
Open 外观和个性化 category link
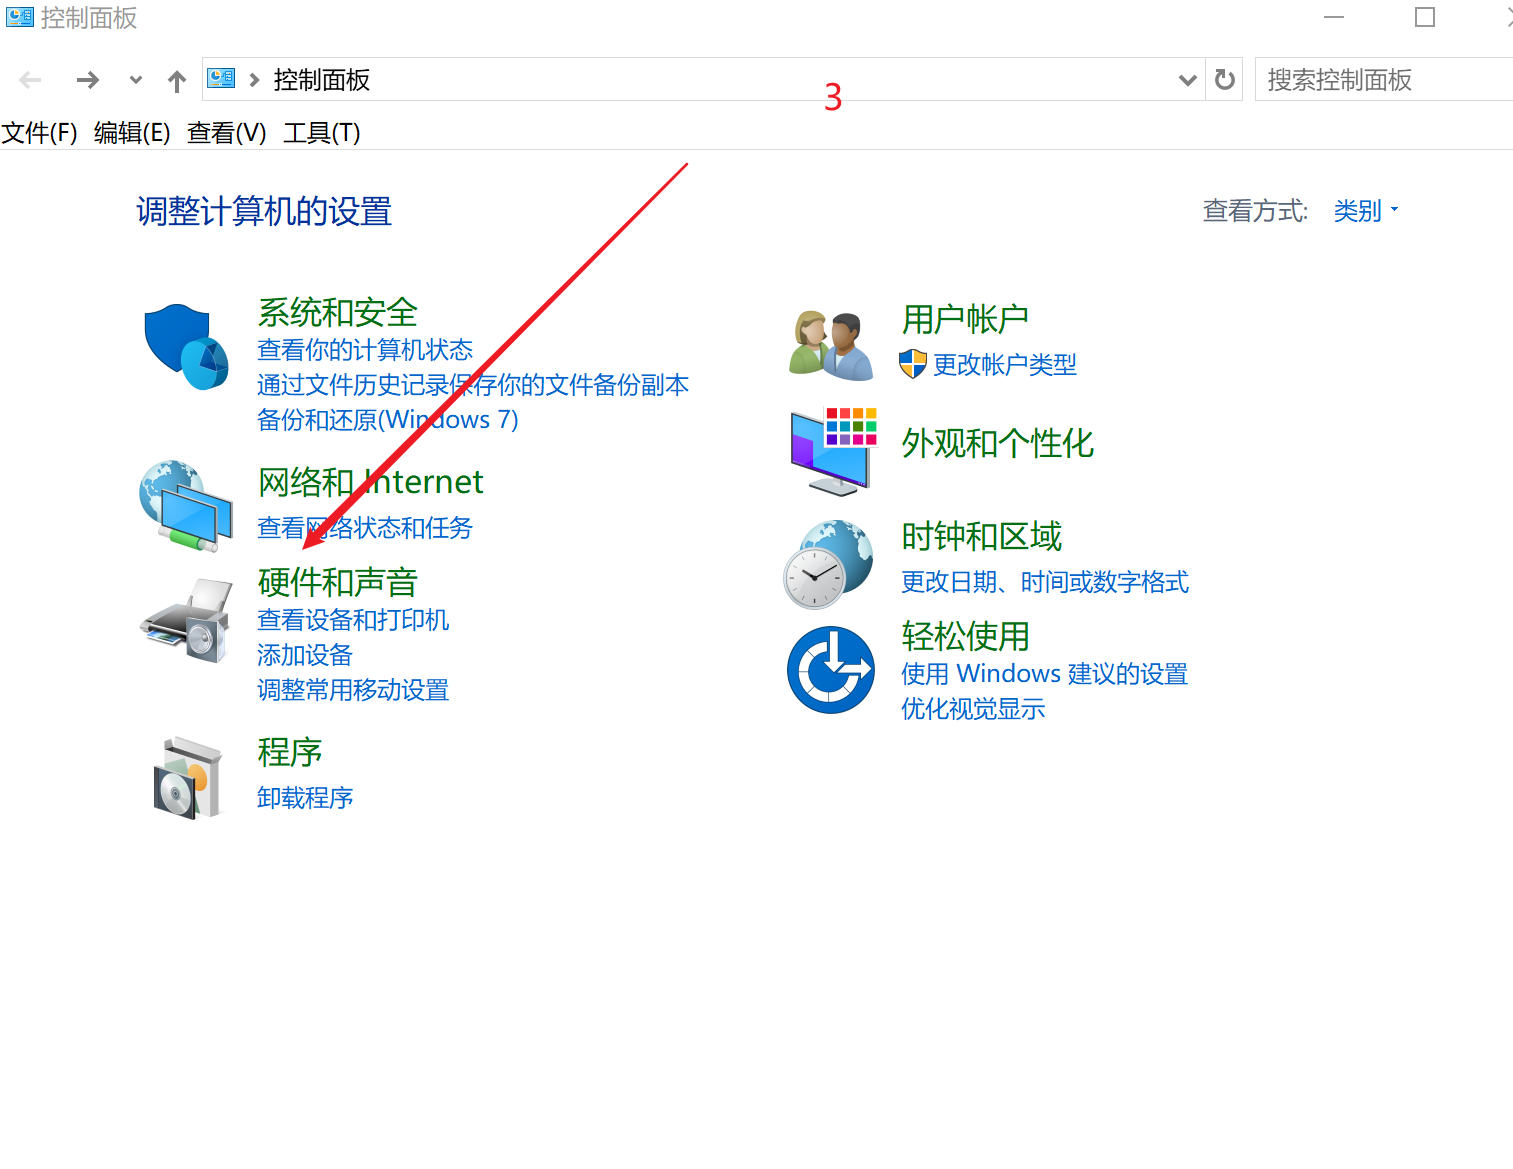click(x=997, y=443)
